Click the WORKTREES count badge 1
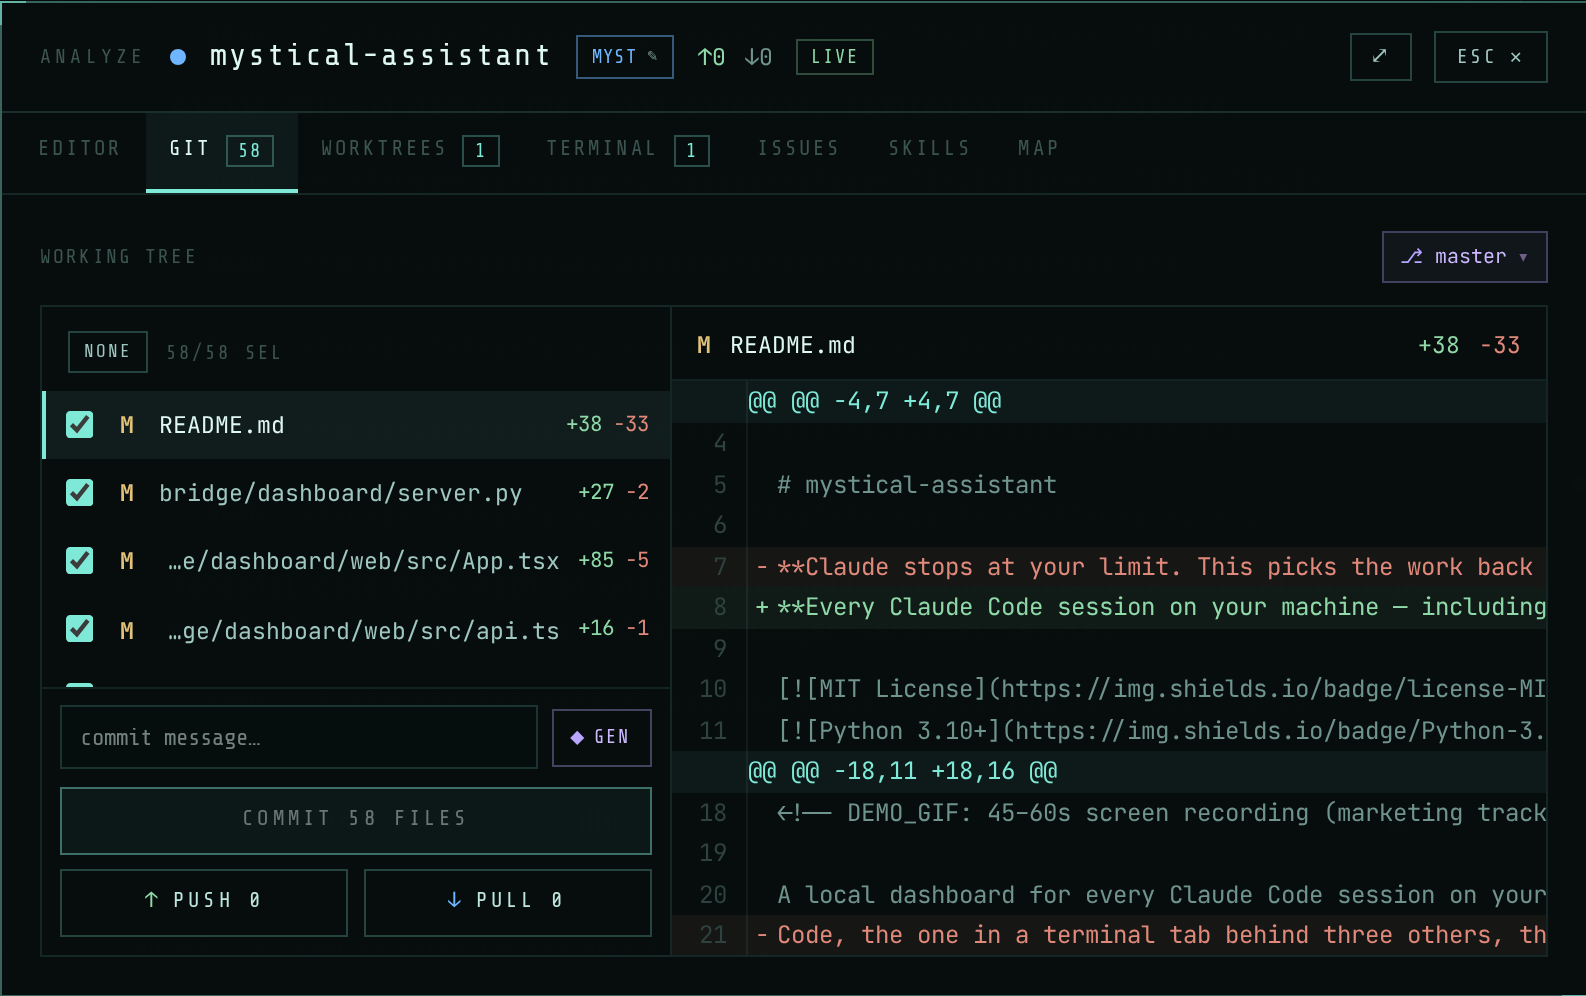The image size is (1586, 996). pyautogui.click(x=481, y=151)
